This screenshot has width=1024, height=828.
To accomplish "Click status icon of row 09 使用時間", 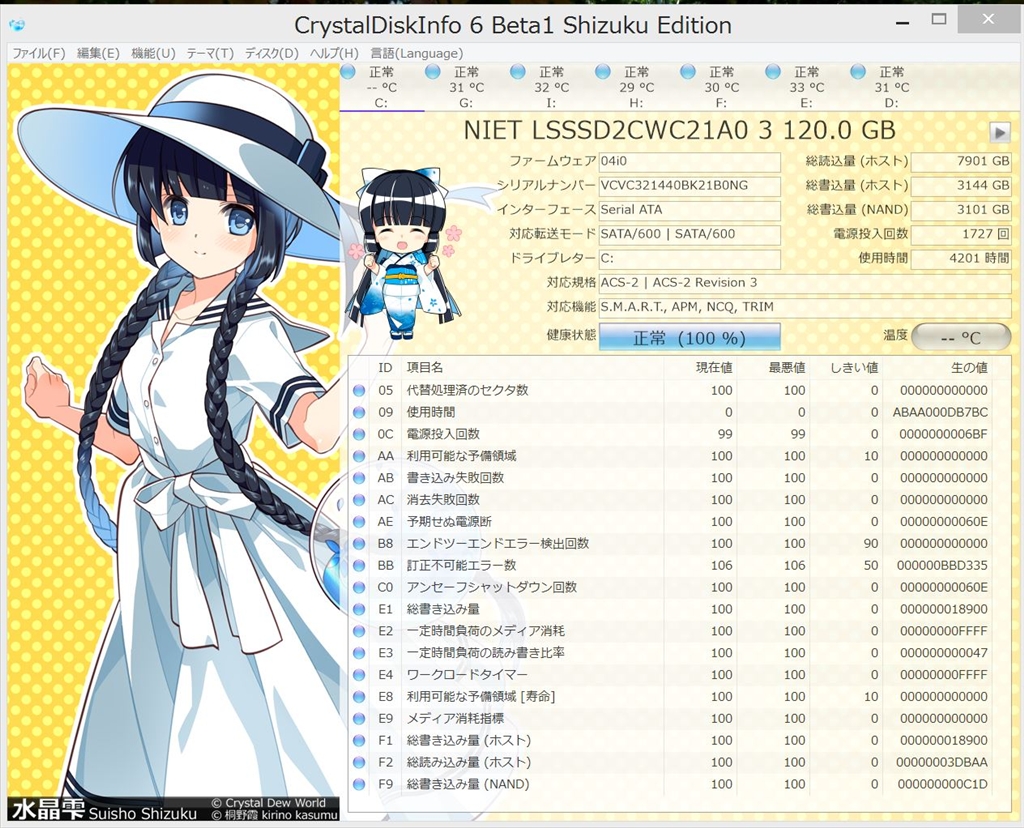I will [x=359, y=413].
